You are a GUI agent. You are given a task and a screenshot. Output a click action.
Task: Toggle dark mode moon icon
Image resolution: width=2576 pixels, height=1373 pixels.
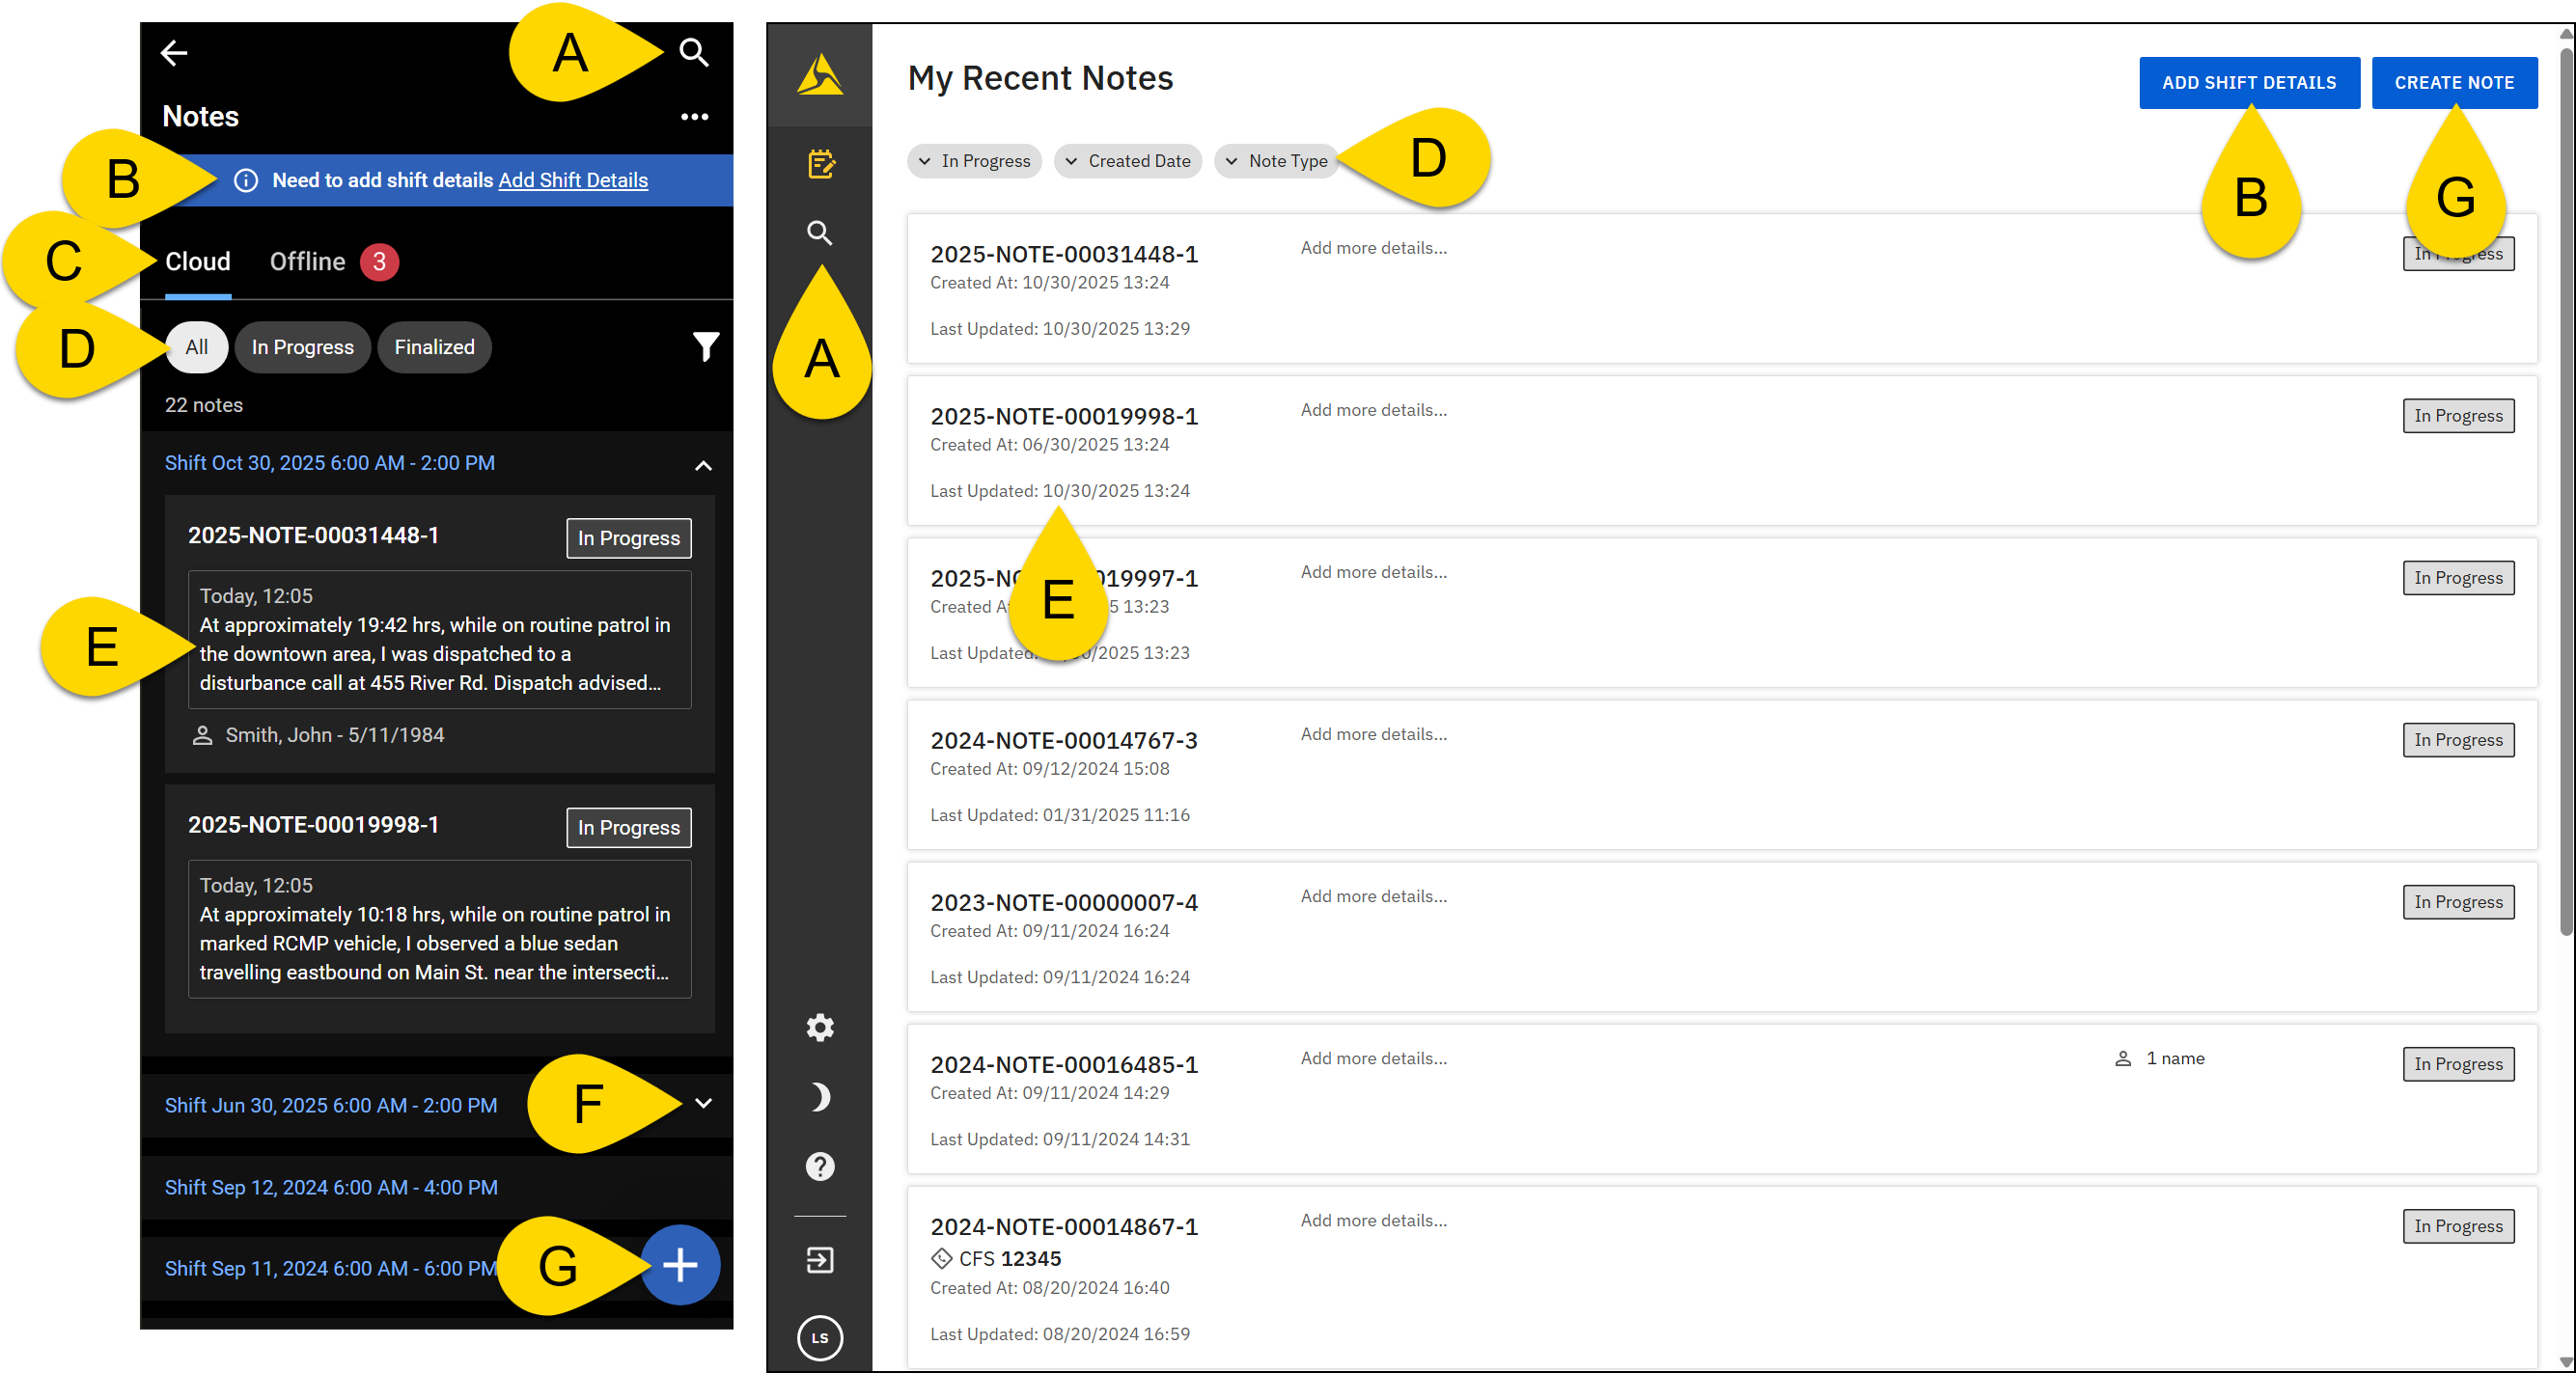[820, 1097]
